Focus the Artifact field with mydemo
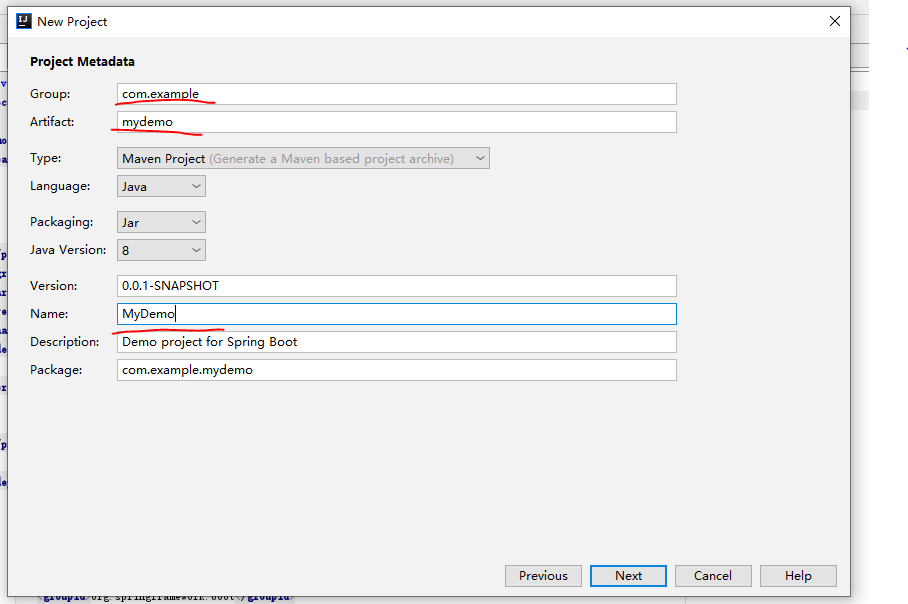The width and height of the screenshot is (908, 604). coord(397,122)
